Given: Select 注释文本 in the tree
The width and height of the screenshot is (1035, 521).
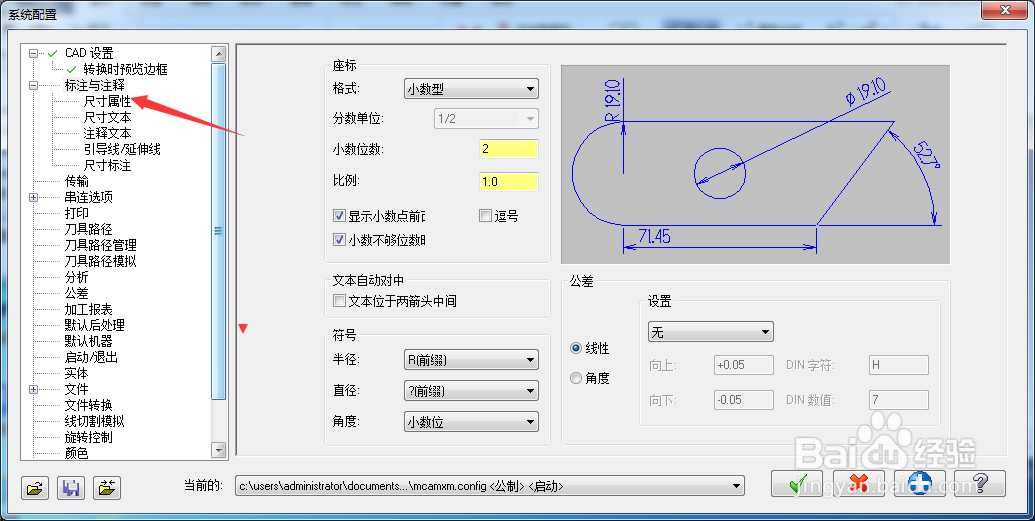Looking at the screenshot, I should (107, 133).
